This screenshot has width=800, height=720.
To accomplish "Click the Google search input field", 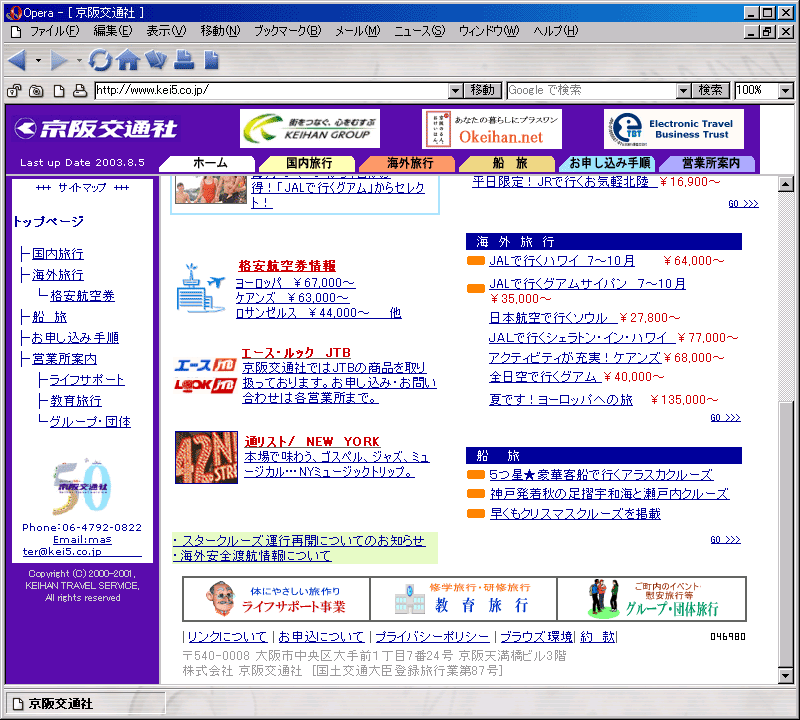I will pyautogui.click(x=592, y=91).
